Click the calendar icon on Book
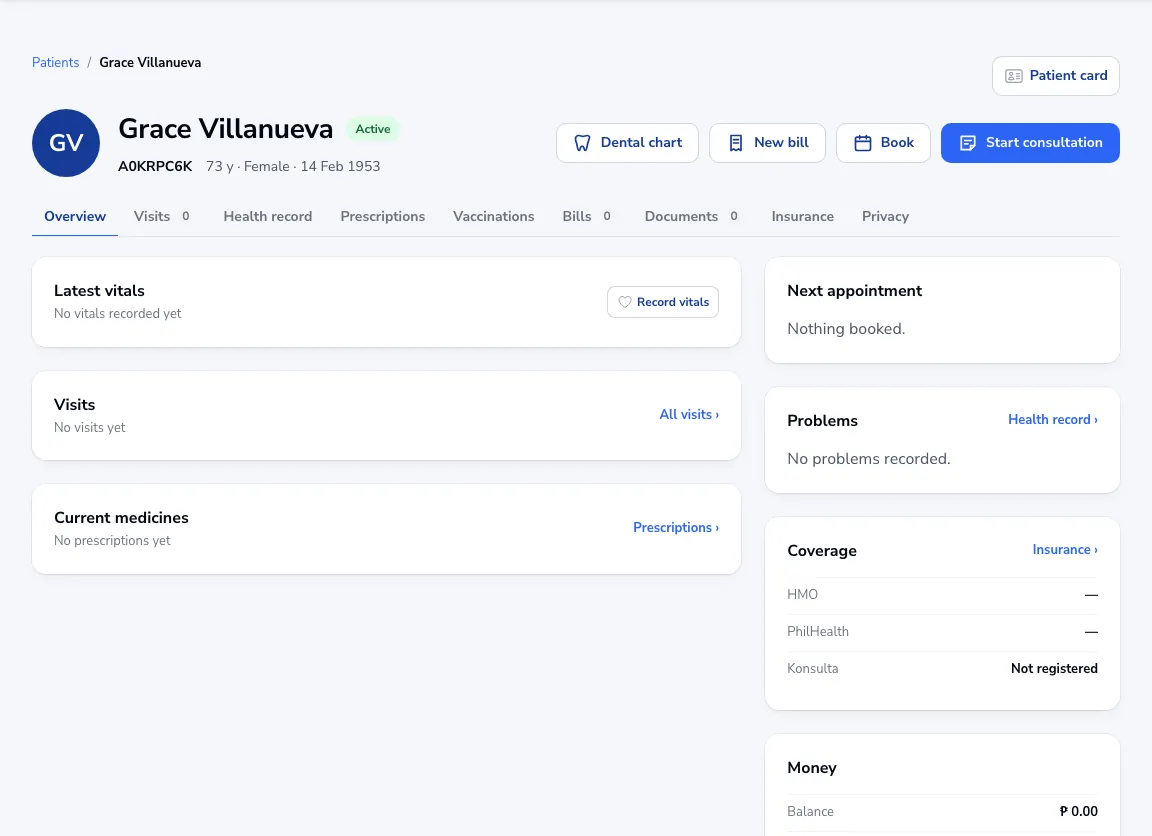The image size is (1152, 836). (863, 143)
